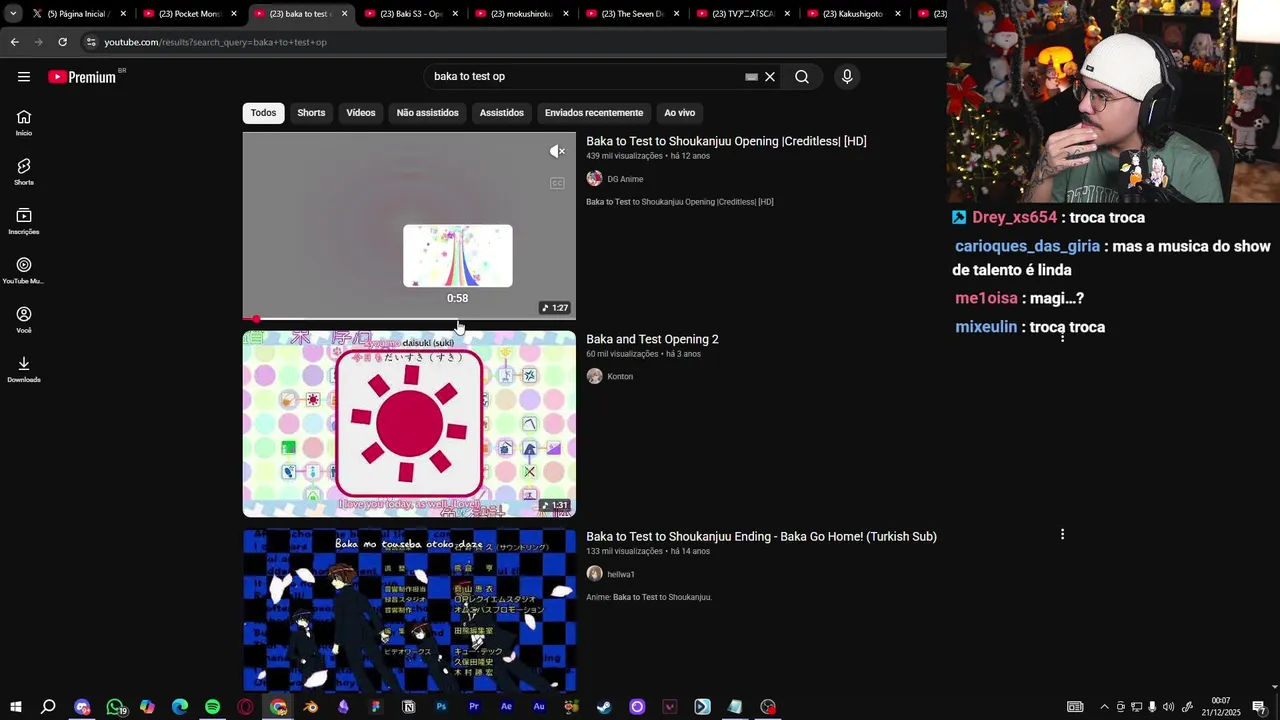Open WhatsApp from the taskbar

tap(115, 707)
